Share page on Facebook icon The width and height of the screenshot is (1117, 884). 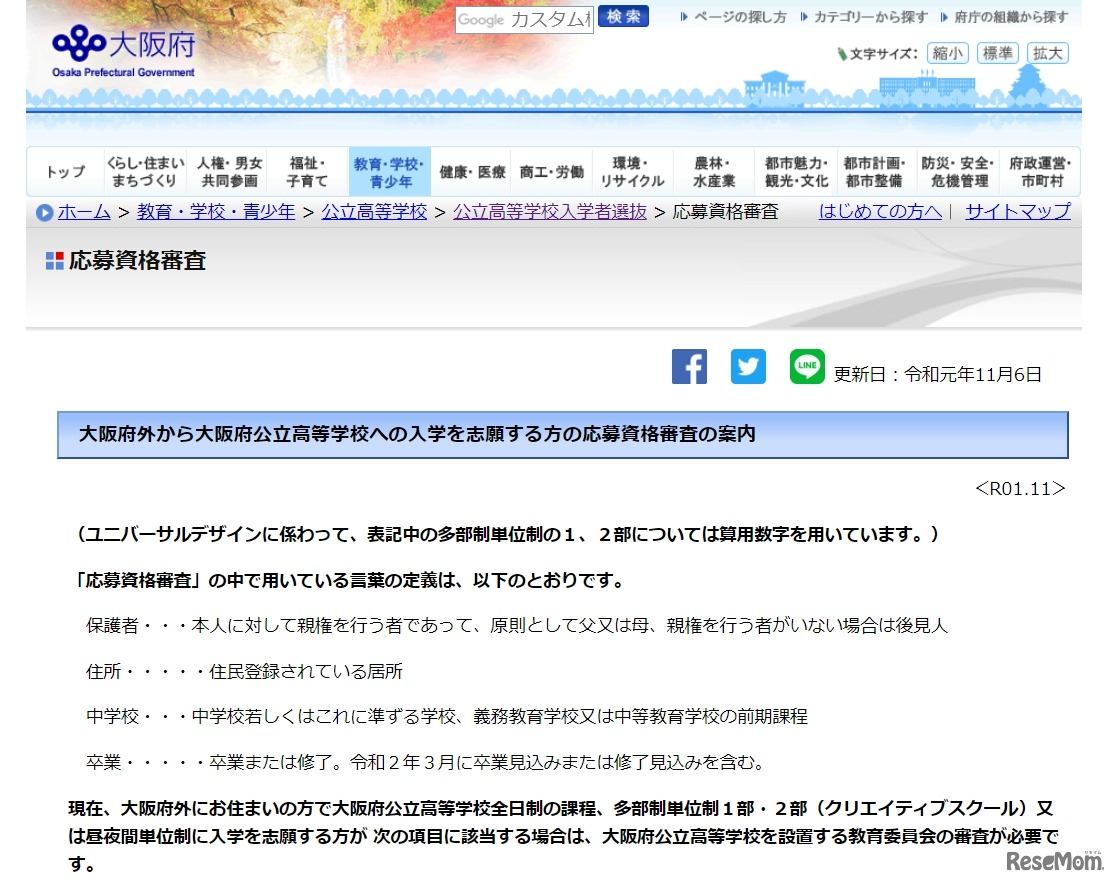point(689,366)
